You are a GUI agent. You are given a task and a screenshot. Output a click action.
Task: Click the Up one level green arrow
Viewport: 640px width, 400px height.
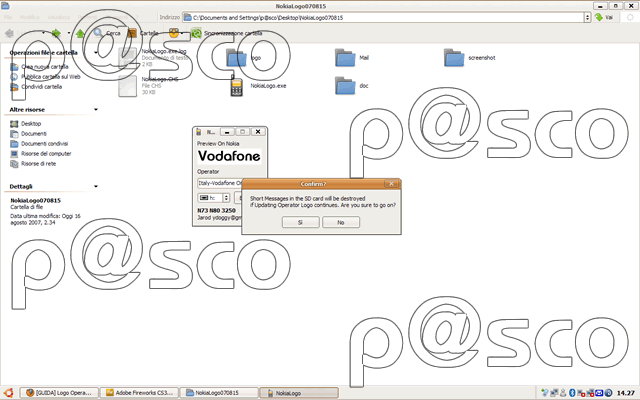click(x=80, y=33)
